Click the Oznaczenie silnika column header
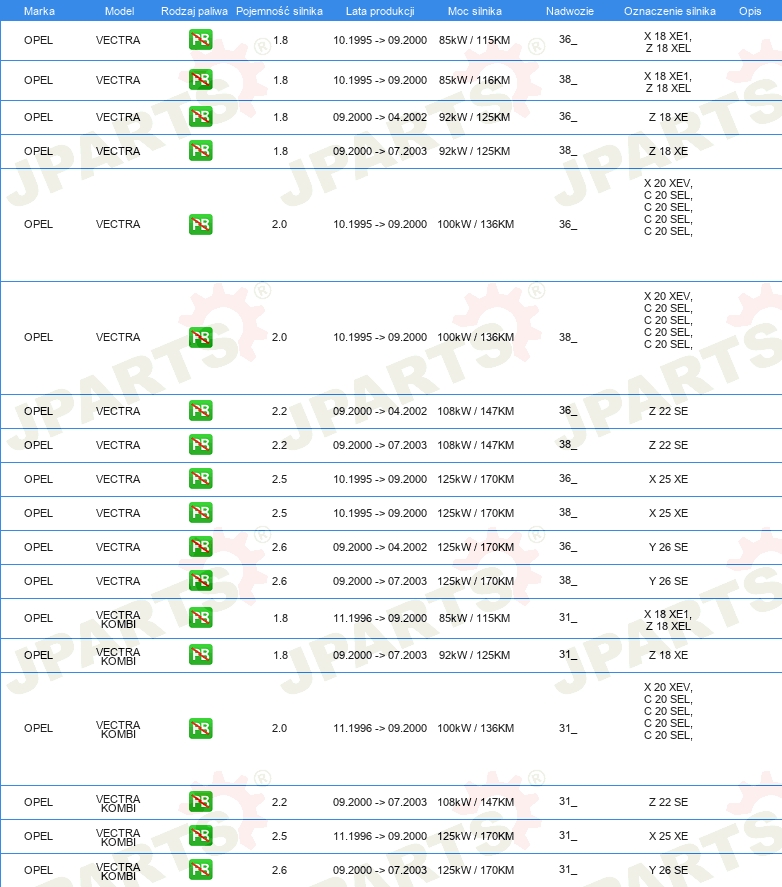Image resolution: width=782 pixels, height=887 pixels. tap(669, 11)
